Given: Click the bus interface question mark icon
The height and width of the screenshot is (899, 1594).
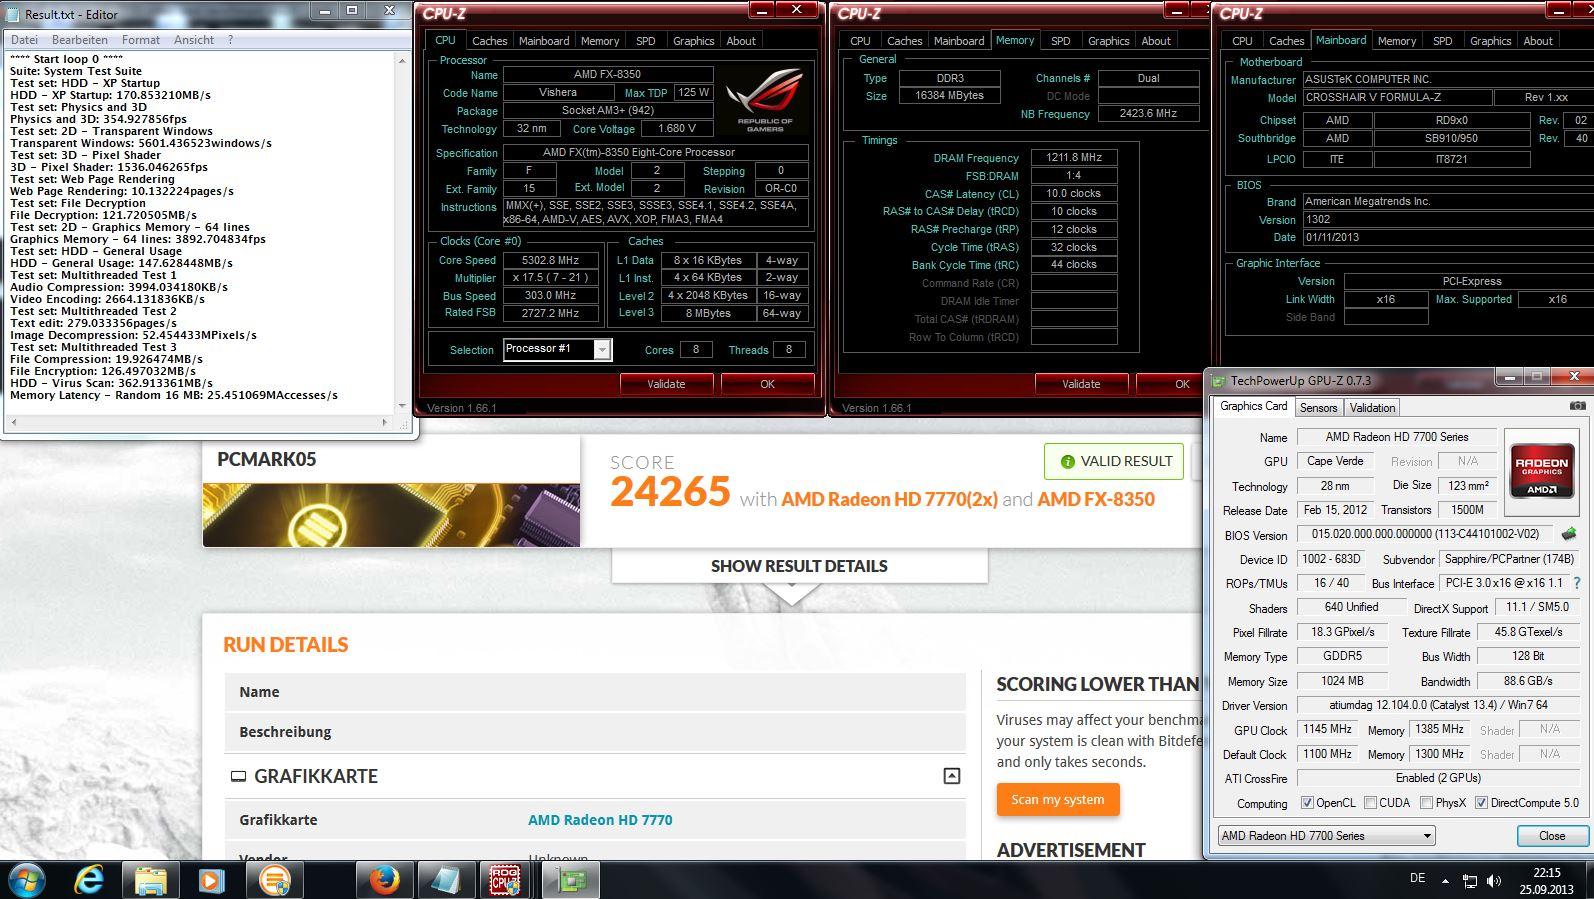Looking at the screenshot, I should [1577, 583].
